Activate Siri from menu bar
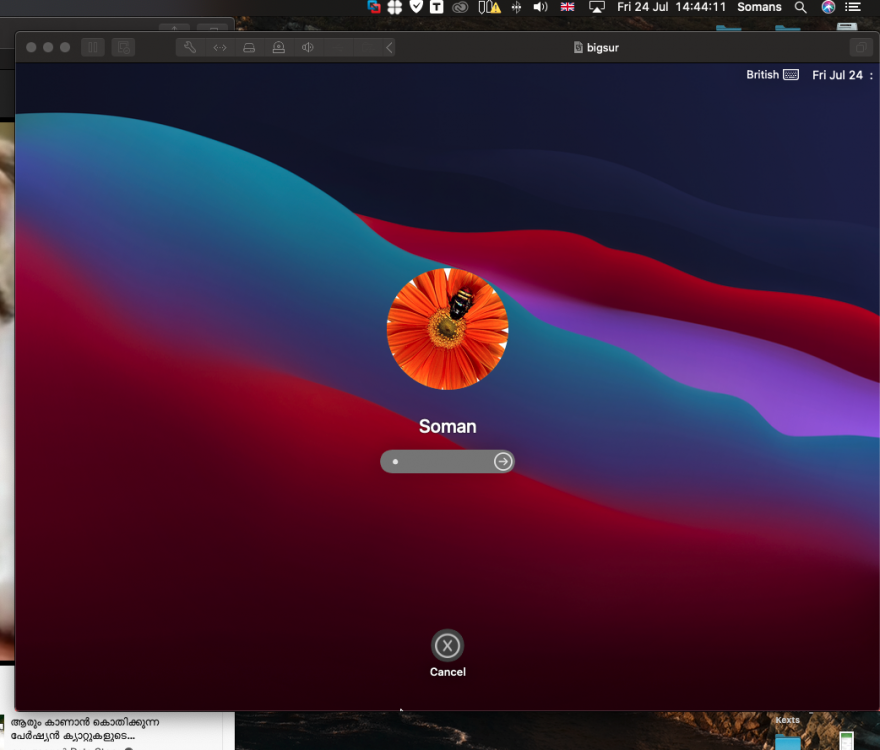This screenshot has width=880, height=750. pos(828,7)
